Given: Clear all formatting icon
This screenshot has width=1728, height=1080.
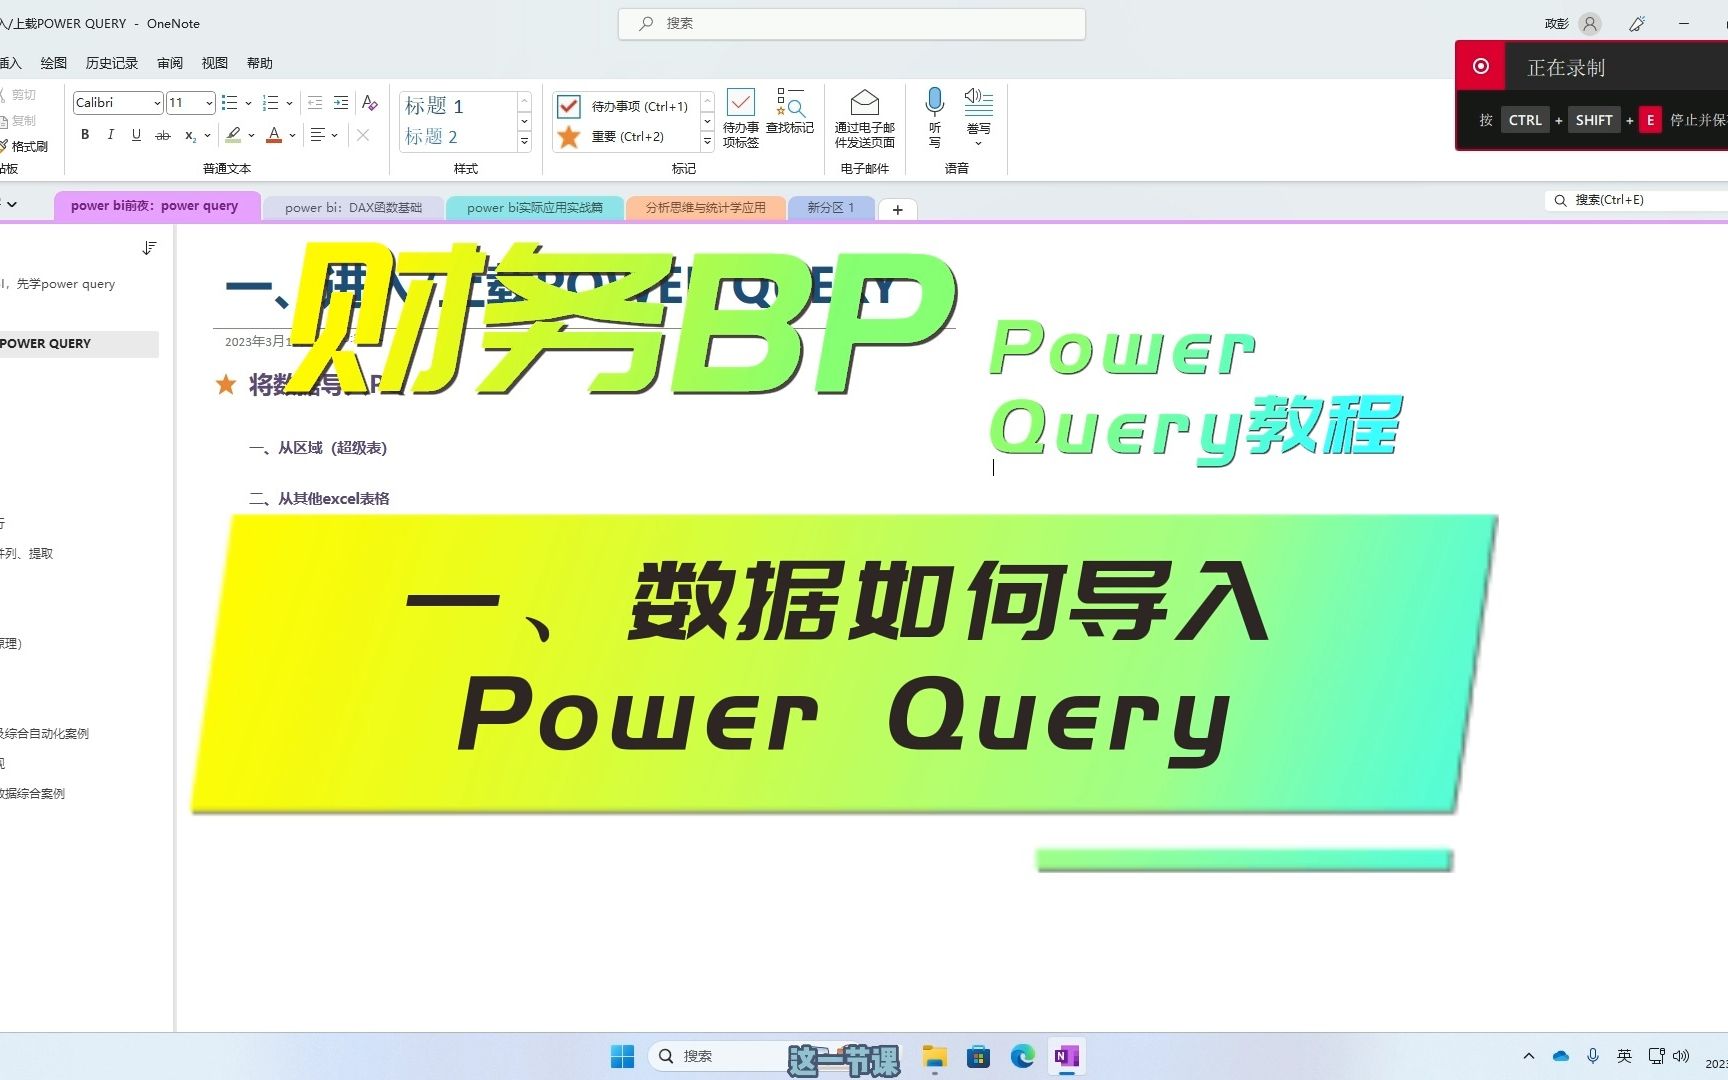Looking at the screenshot, I should (x=370, y=103).
